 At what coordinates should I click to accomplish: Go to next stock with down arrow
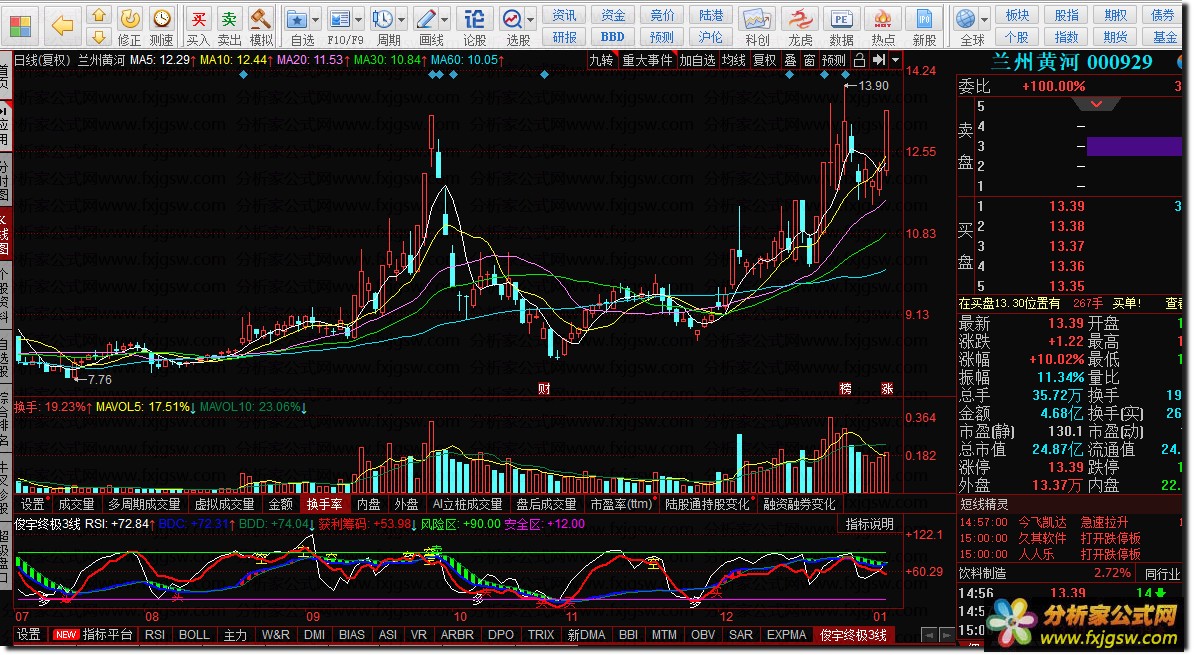click(98, 37)
